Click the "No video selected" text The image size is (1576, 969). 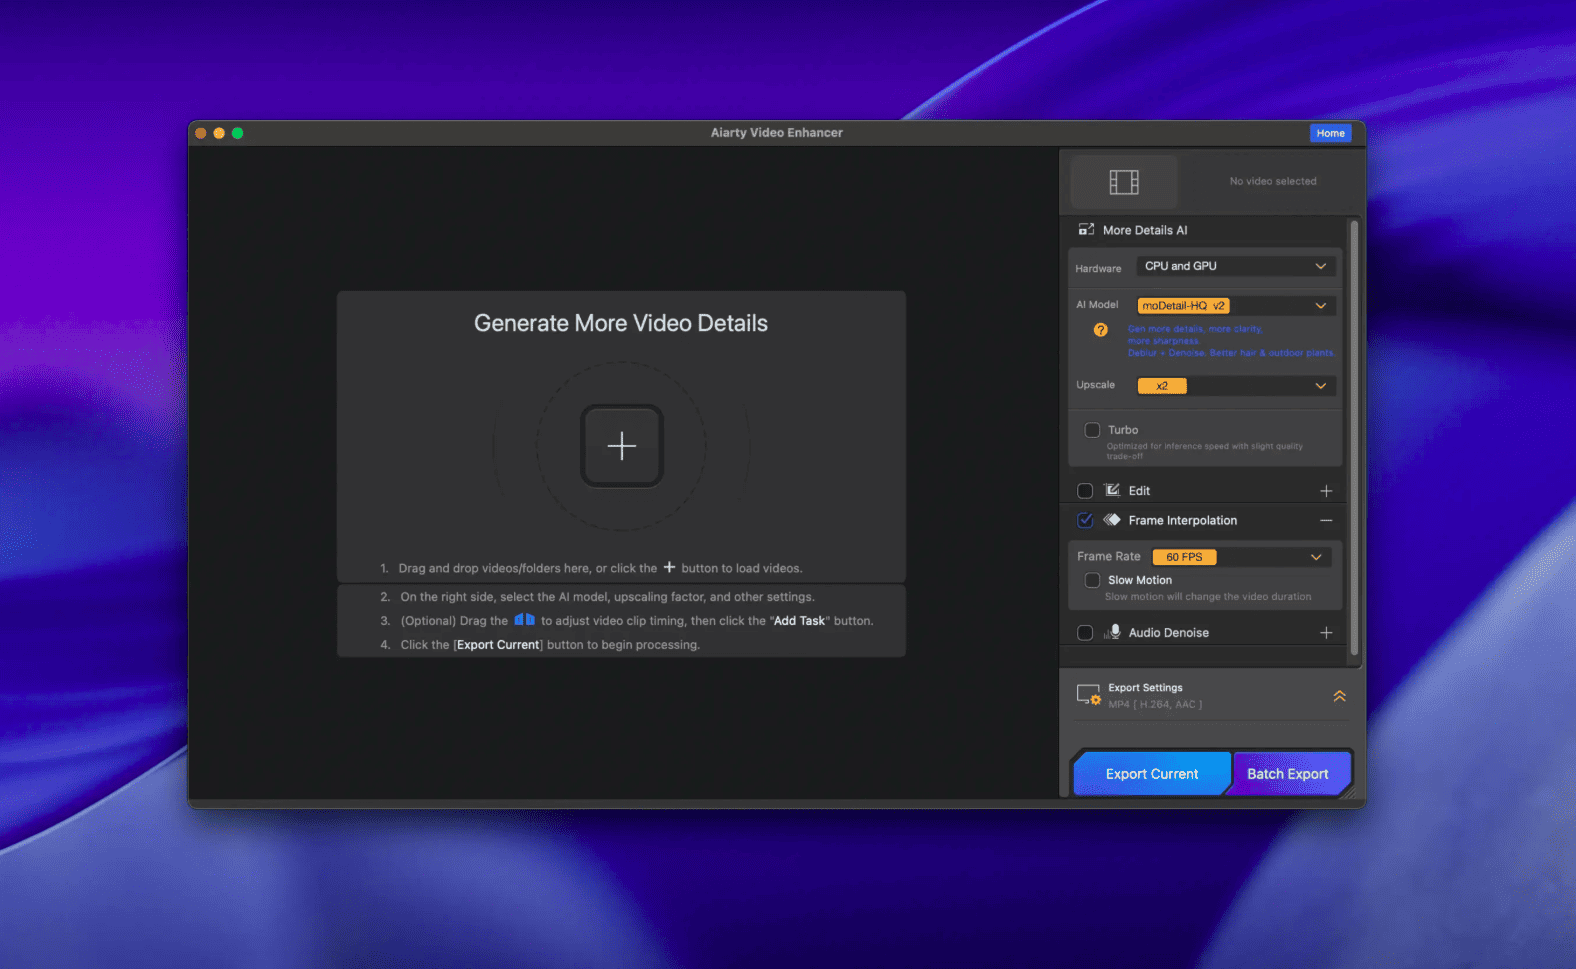click(x=1273, y=182)
